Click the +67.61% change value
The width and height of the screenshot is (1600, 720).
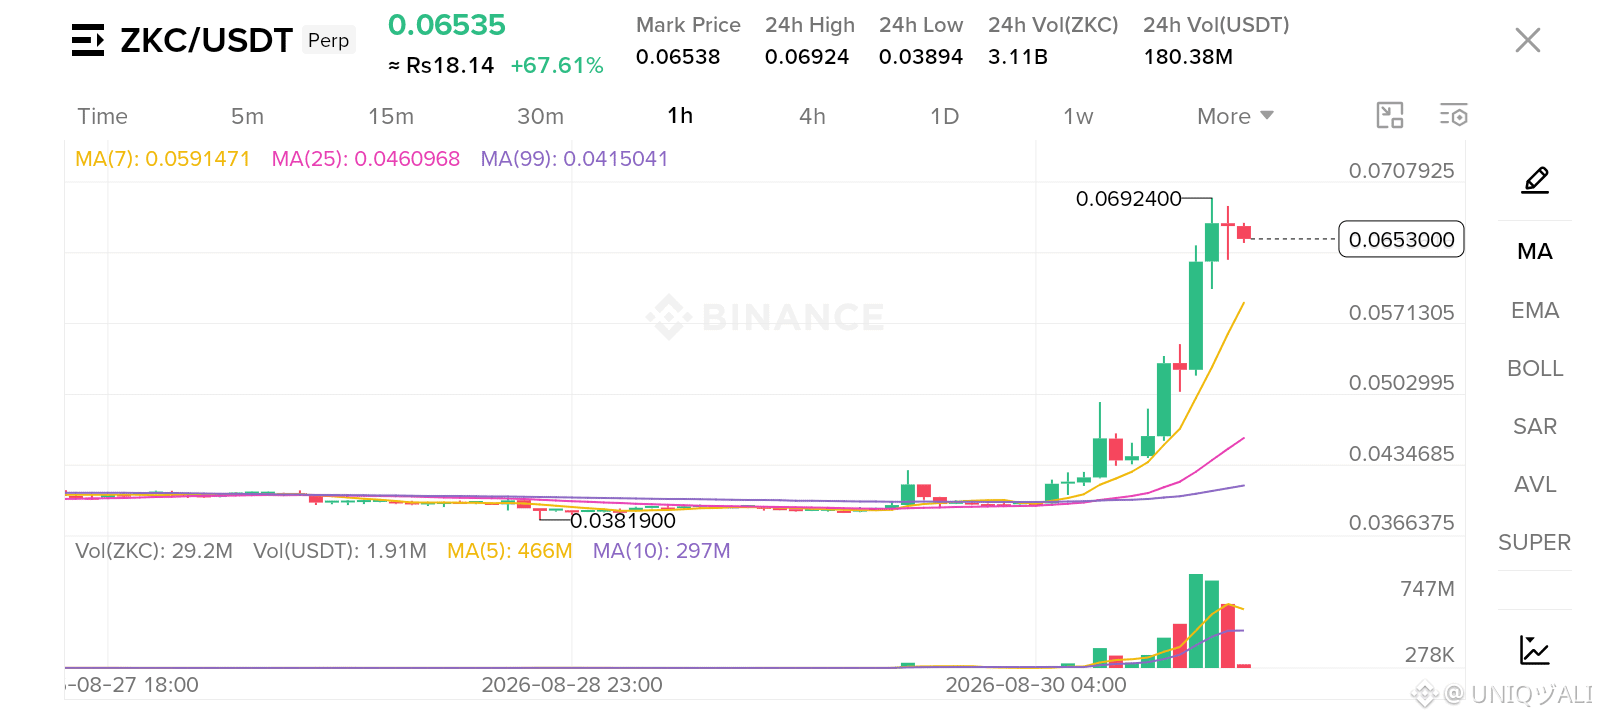(557, 66)
